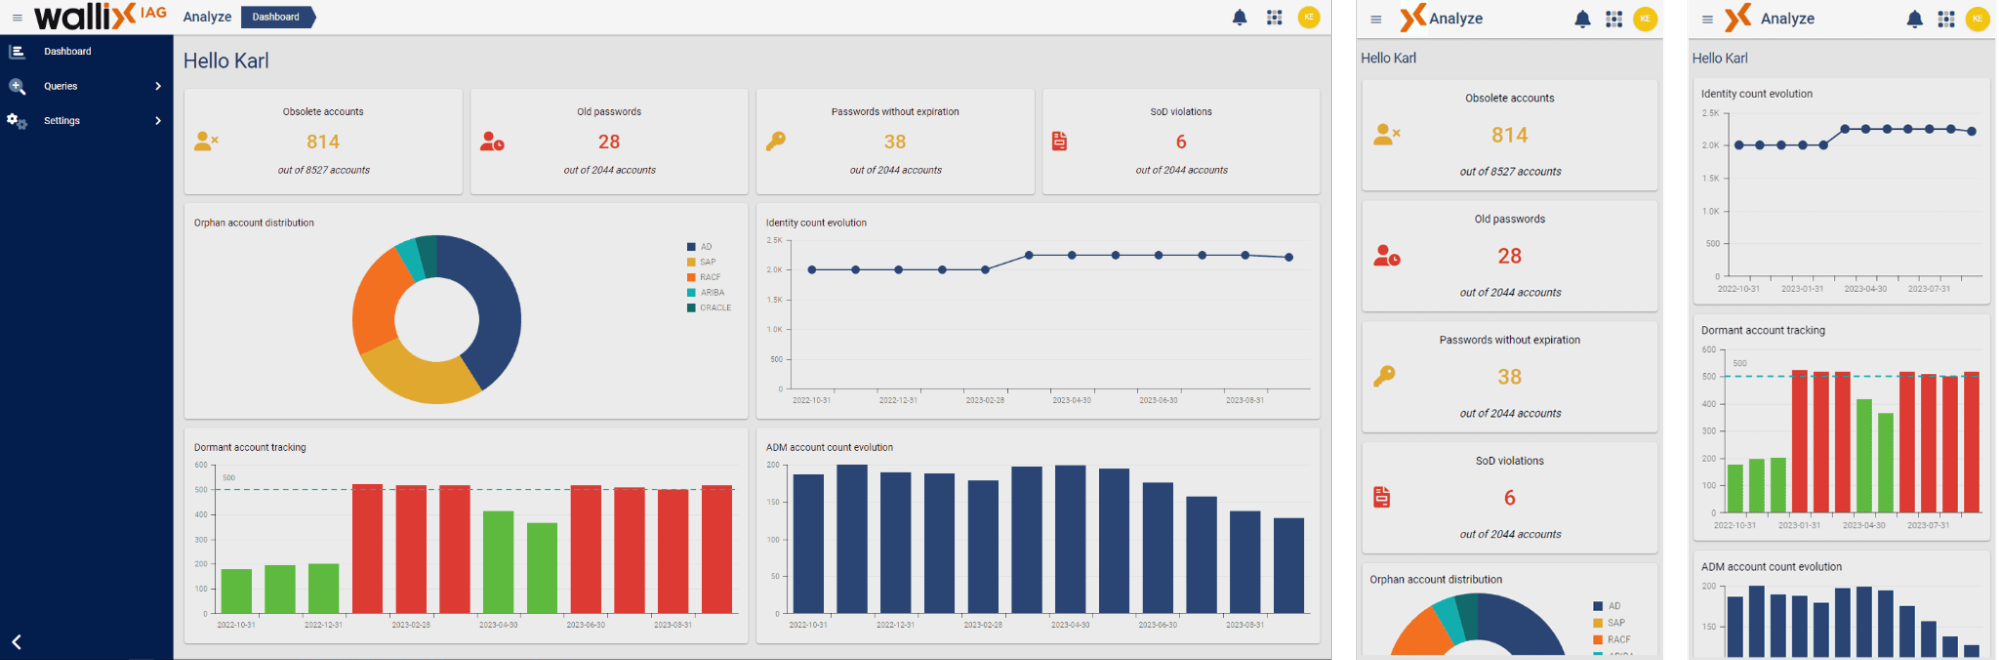This screenshot has height=660, width=1999.
Task: Click 'Orphan account distribution' title in middle mobile view
Action: (1436, 579)
